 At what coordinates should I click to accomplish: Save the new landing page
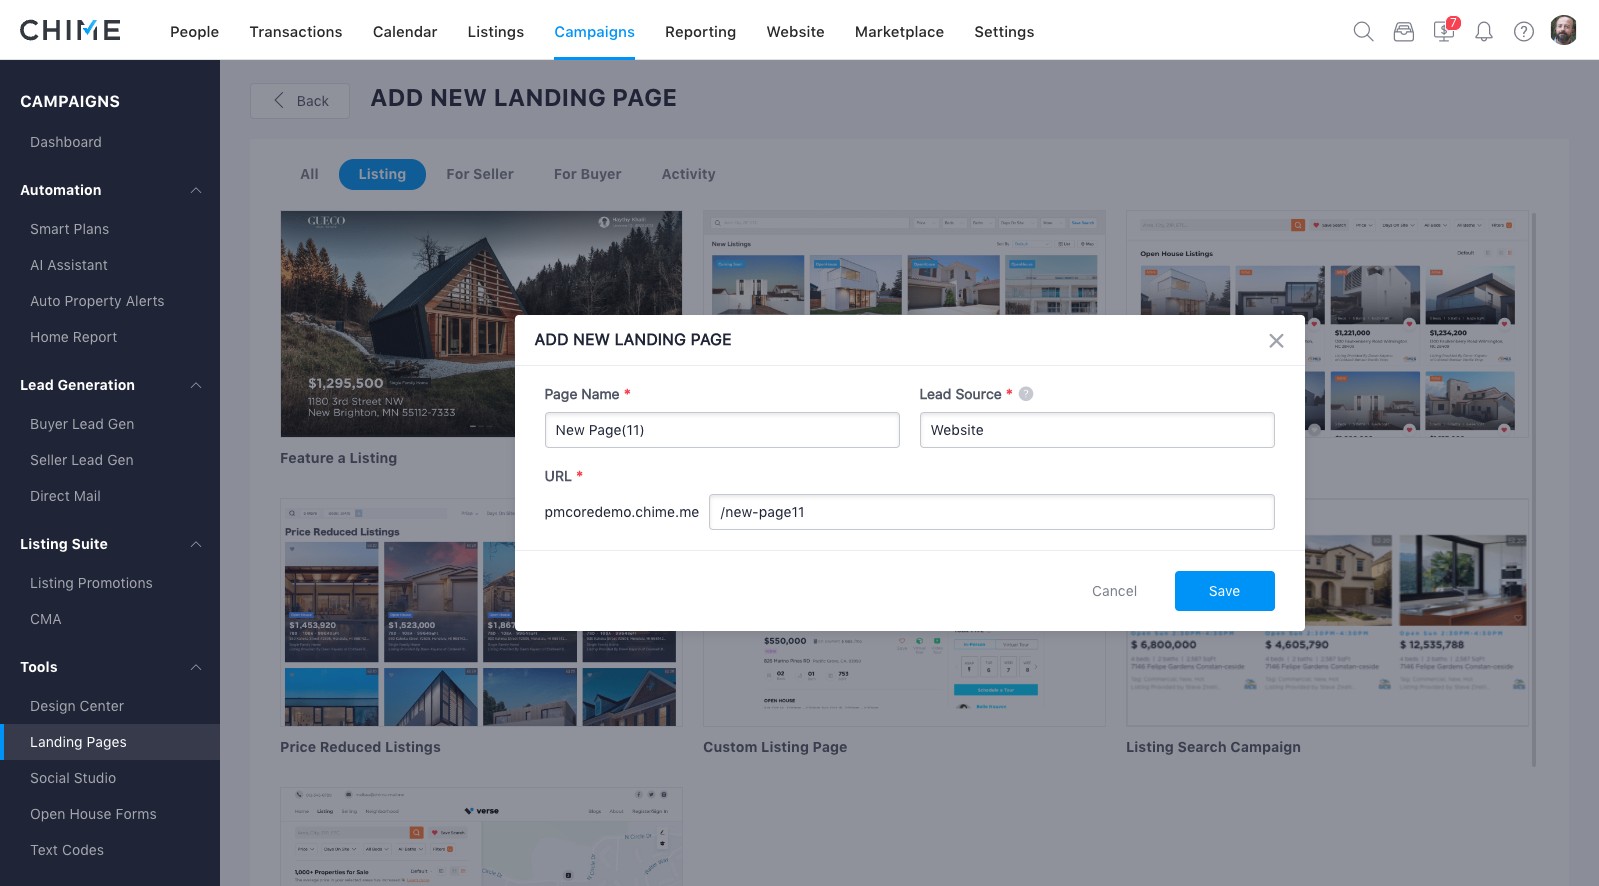click(x=1224, y=591)
